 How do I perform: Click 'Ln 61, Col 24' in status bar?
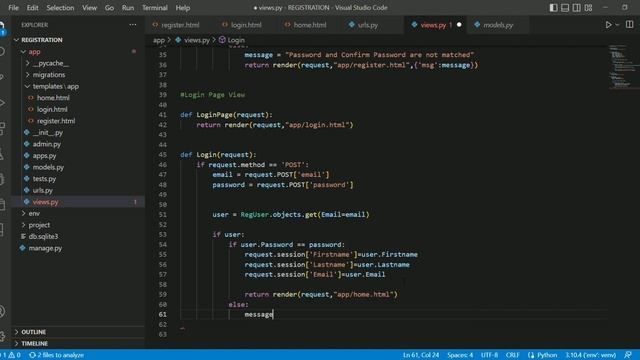pyautogui.click(x=421, y=355)
